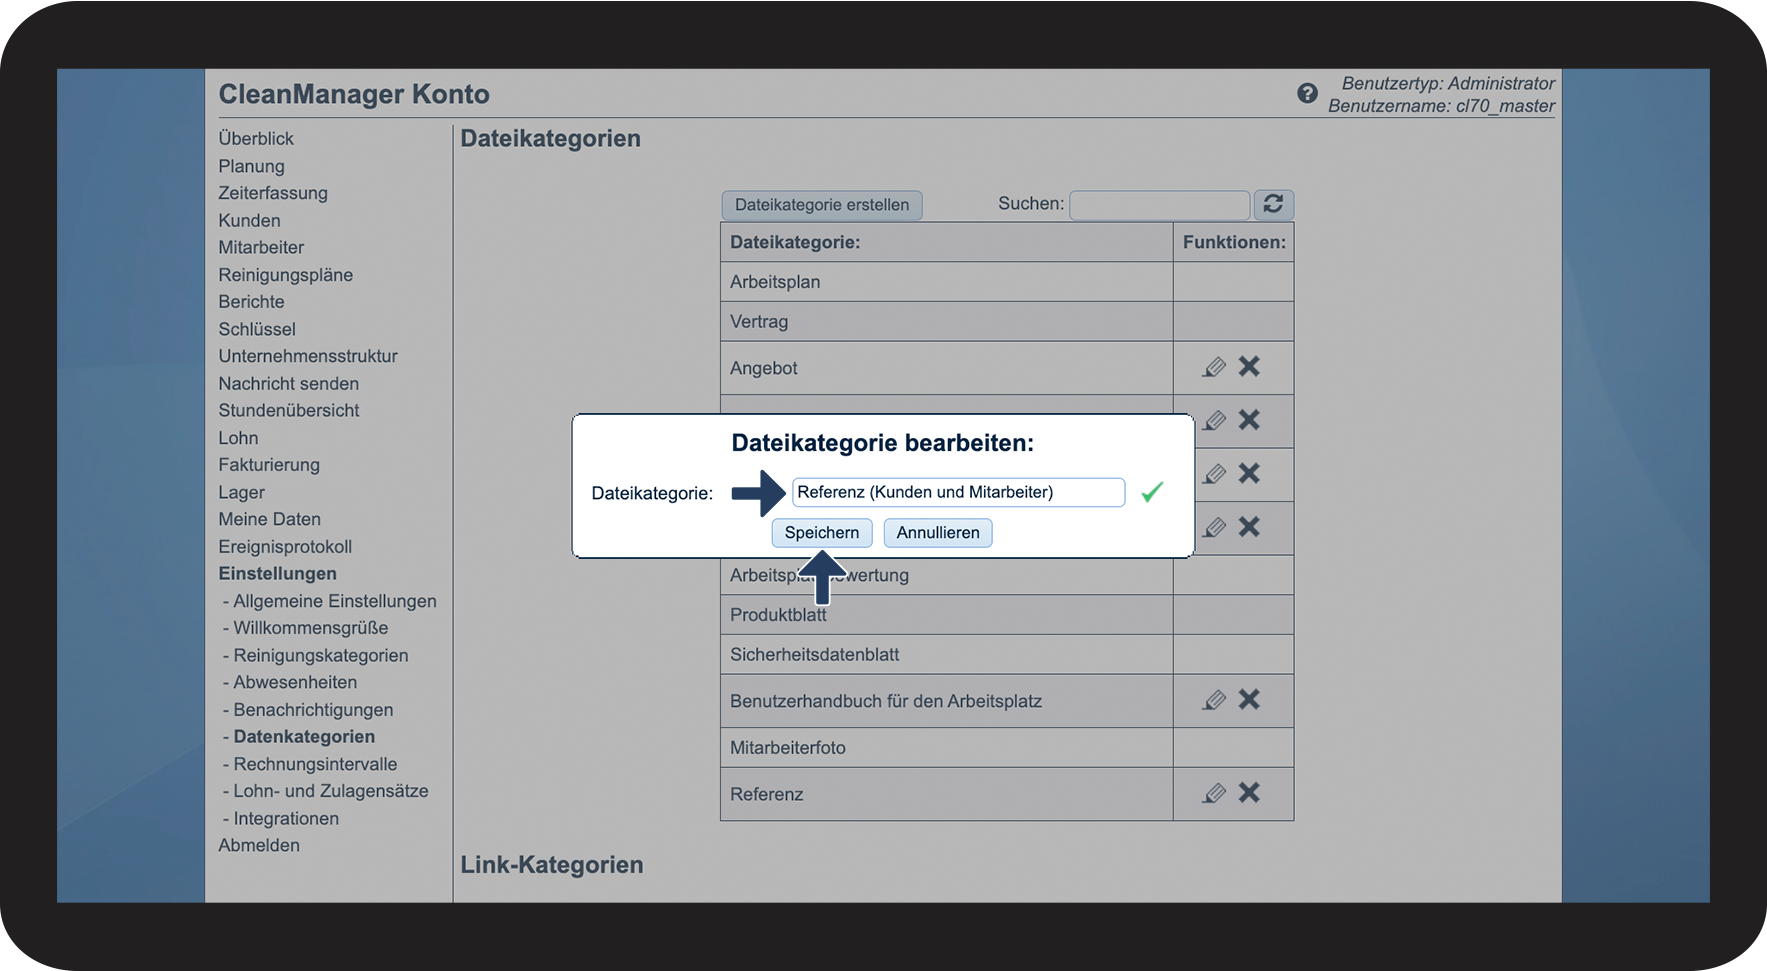1767x971 pixels.
Task: Click Dateikategorie erstellen button
Action: tap(822, 205)
